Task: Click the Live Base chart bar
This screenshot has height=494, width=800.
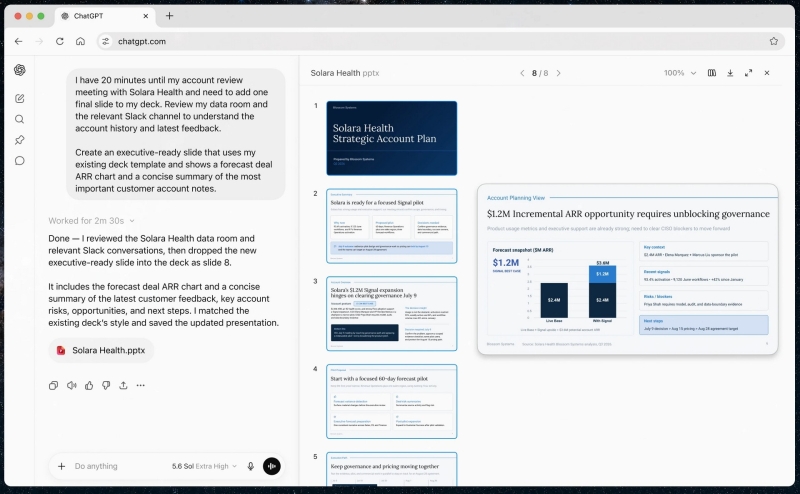Action: [x=554, y=301]
